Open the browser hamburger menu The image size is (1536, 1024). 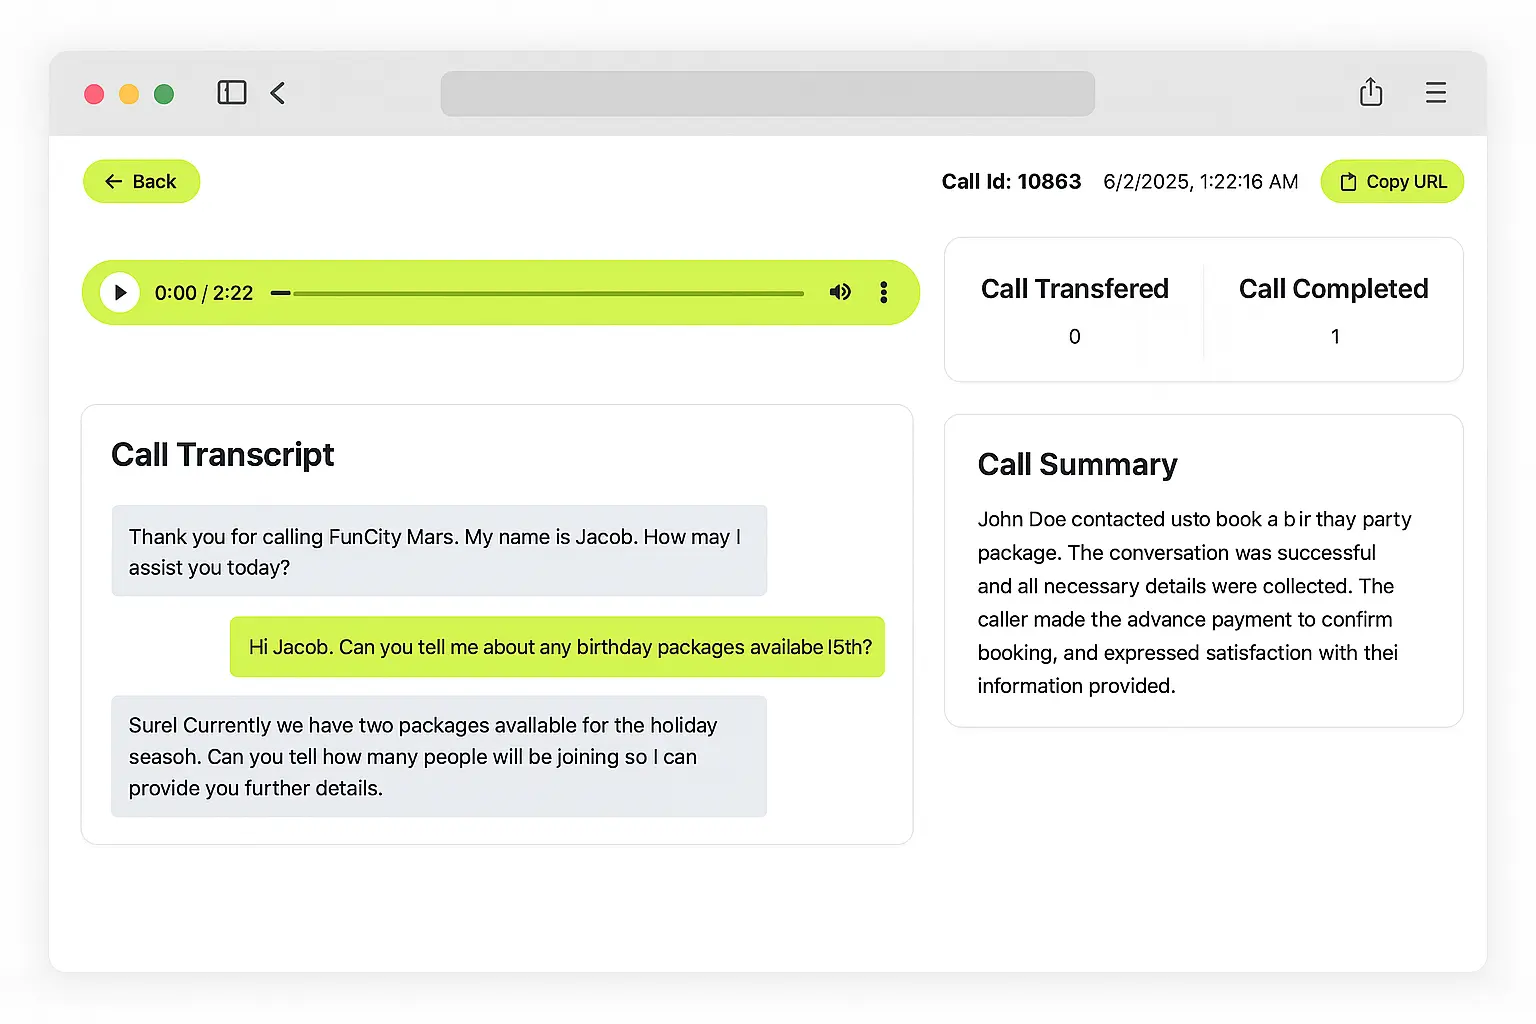click(x=1436, y=93)
